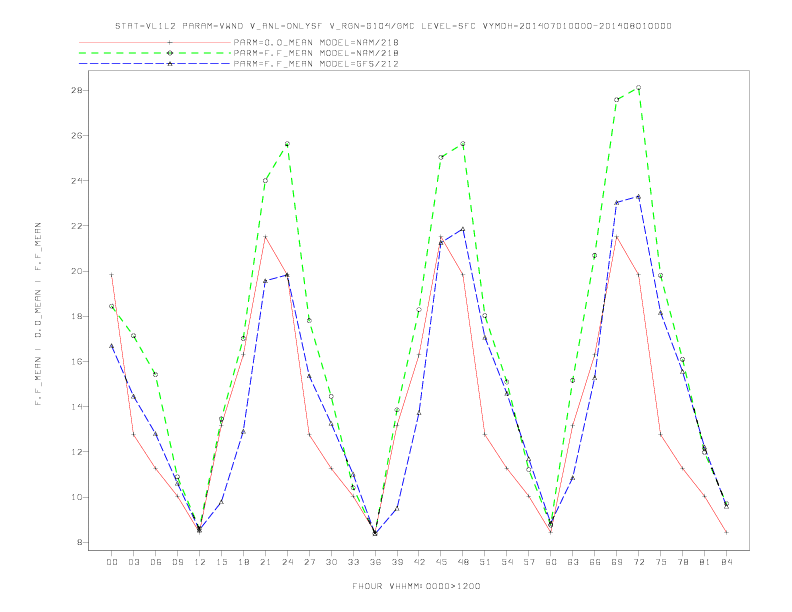Screen dimensions: 792x612
Task: Click x-axis tick label 06
Action: [x=156, y=562]
